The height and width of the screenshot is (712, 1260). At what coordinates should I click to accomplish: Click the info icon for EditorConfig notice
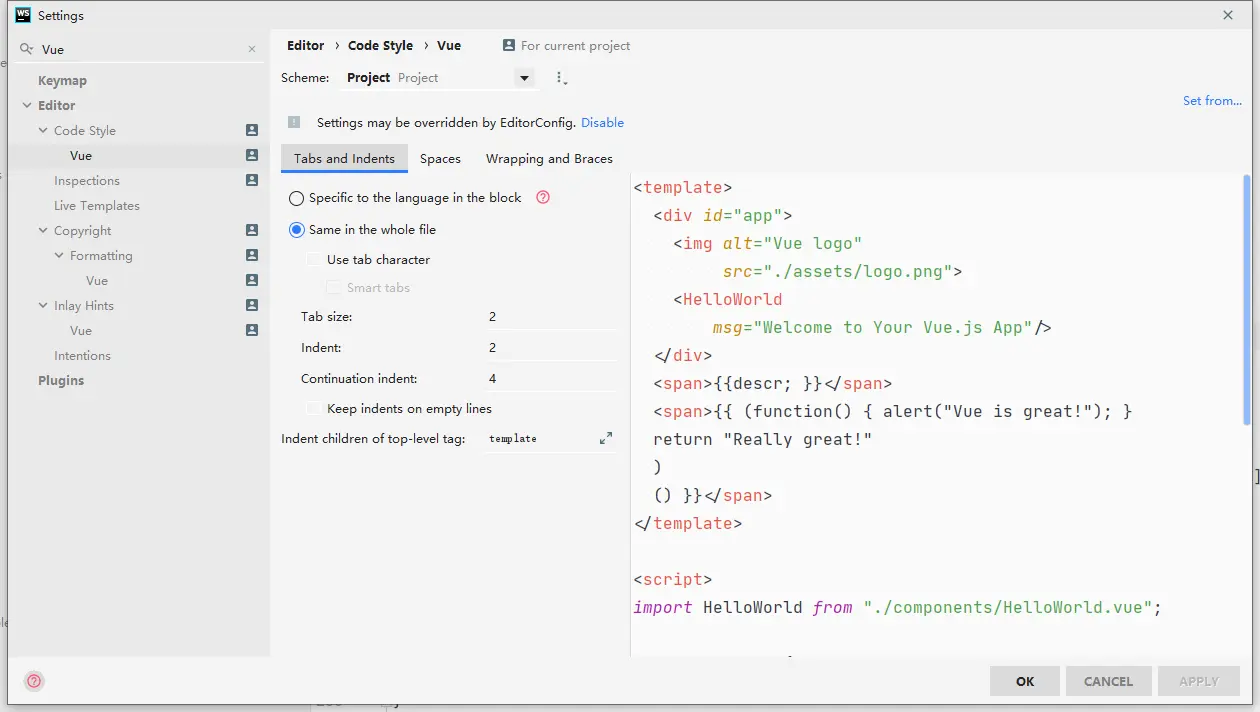[294, 122]
